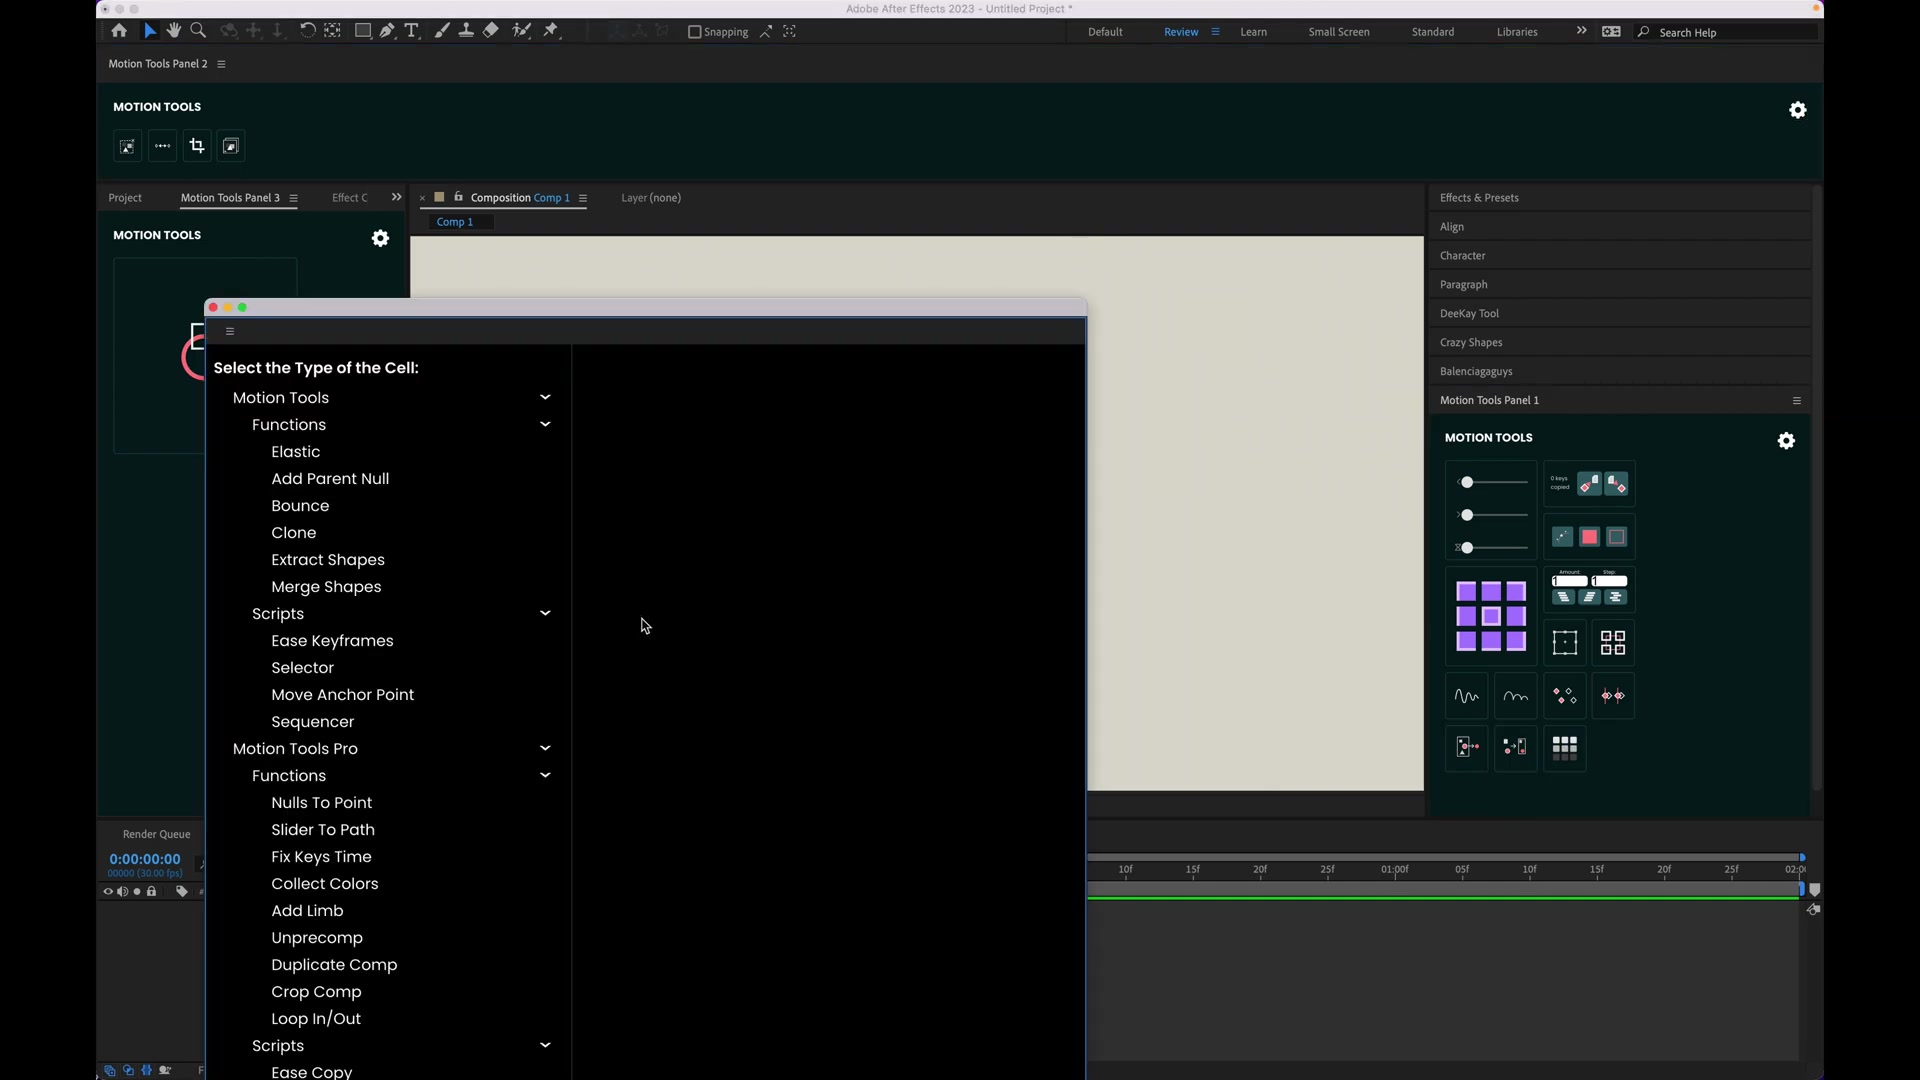Select the Clone Stamp tool
The image size is (1920, 1080).
coord(466,31)
